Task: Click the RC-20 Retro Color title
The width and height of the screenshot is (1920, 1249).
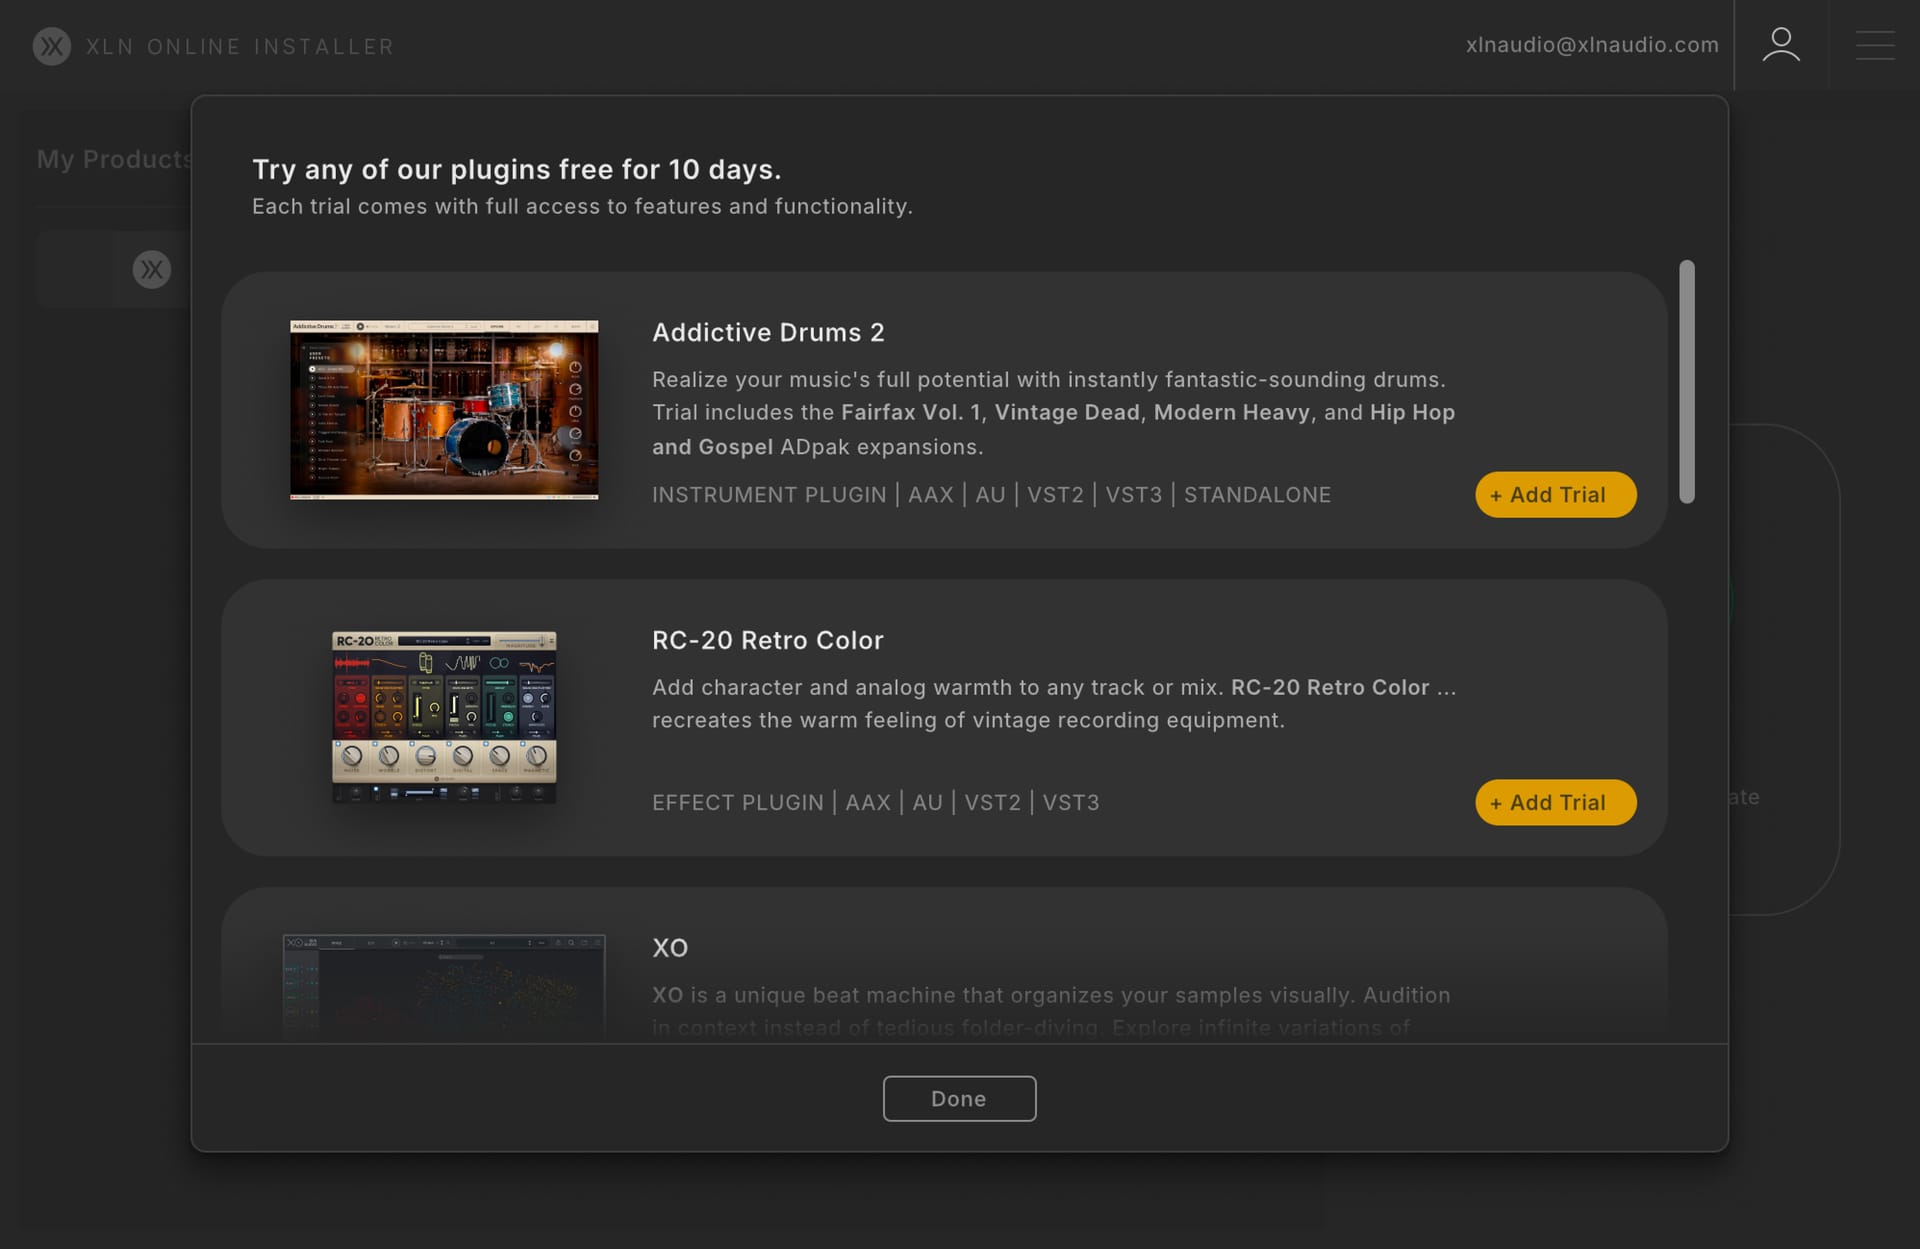Action: tap(768, 640)
